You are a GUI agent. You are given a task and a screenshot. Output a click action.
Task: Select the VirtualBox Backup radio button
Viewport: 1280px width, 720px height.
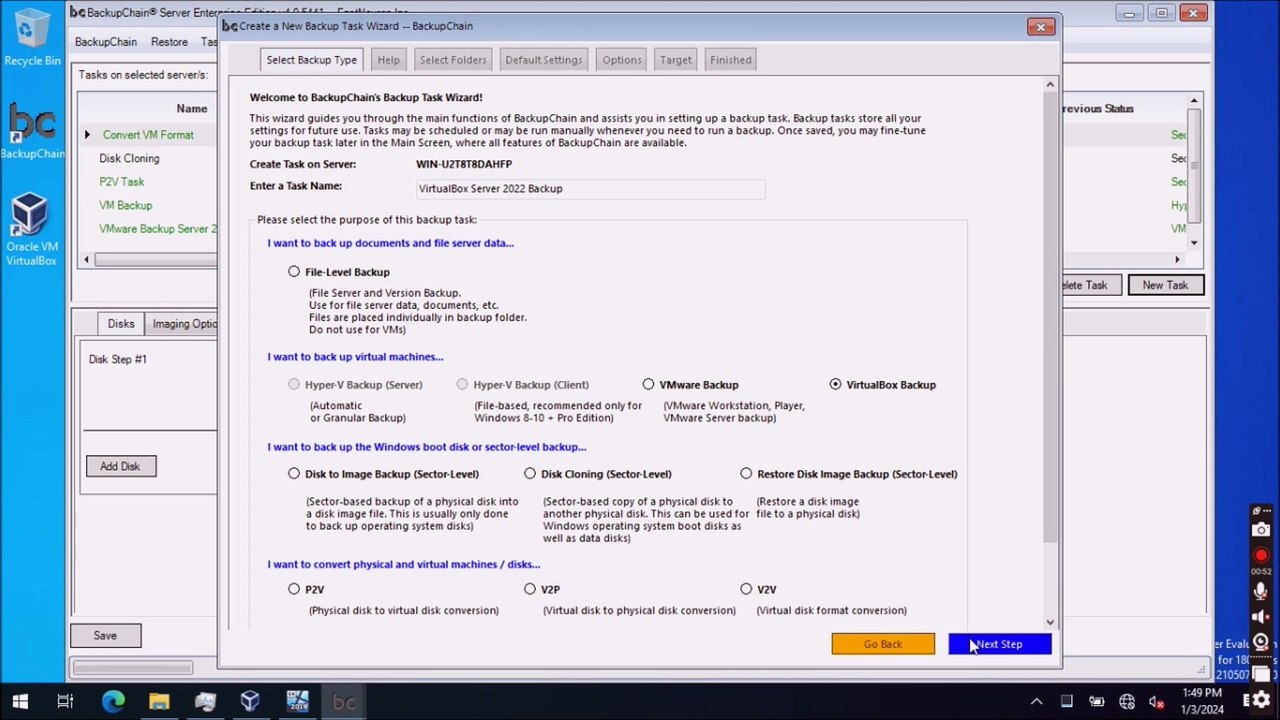coord(836,384)
